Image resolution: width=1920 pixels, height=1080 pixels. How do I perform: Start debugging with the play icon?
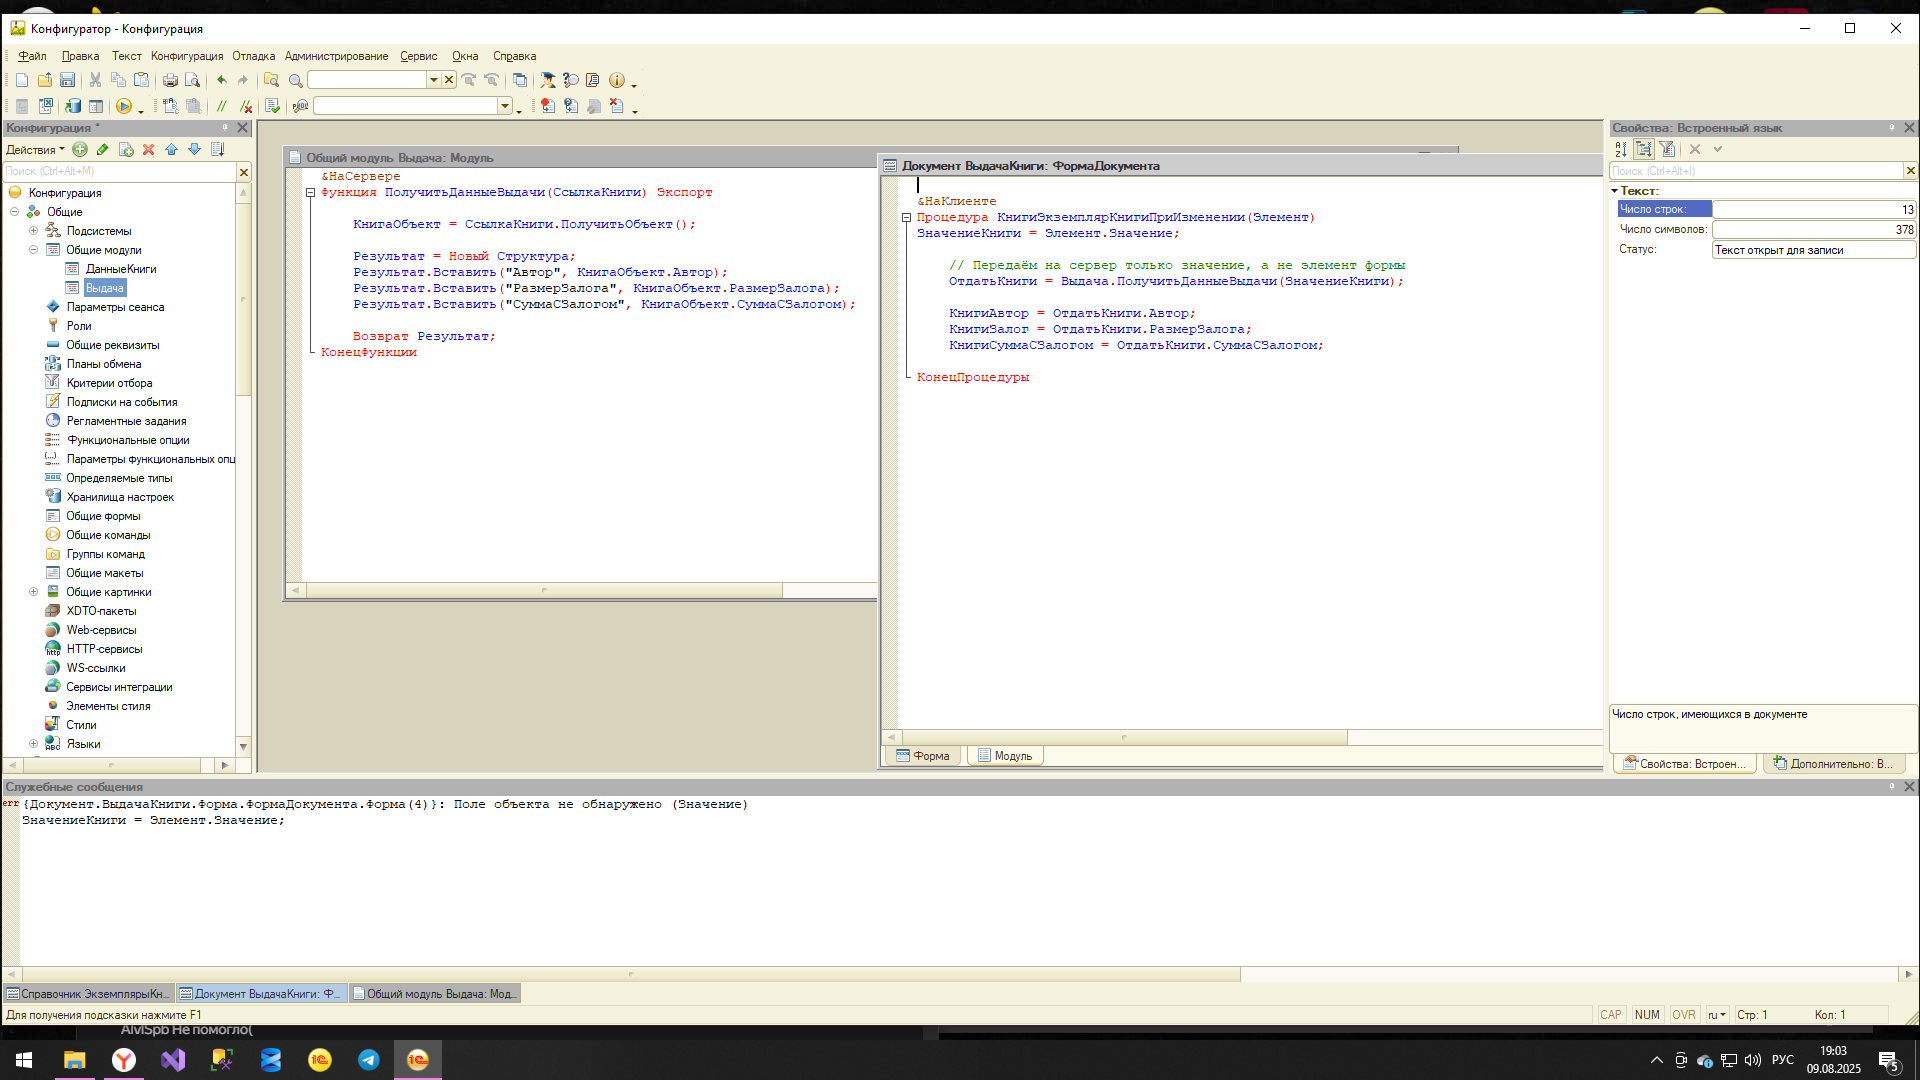coord(124,106)
